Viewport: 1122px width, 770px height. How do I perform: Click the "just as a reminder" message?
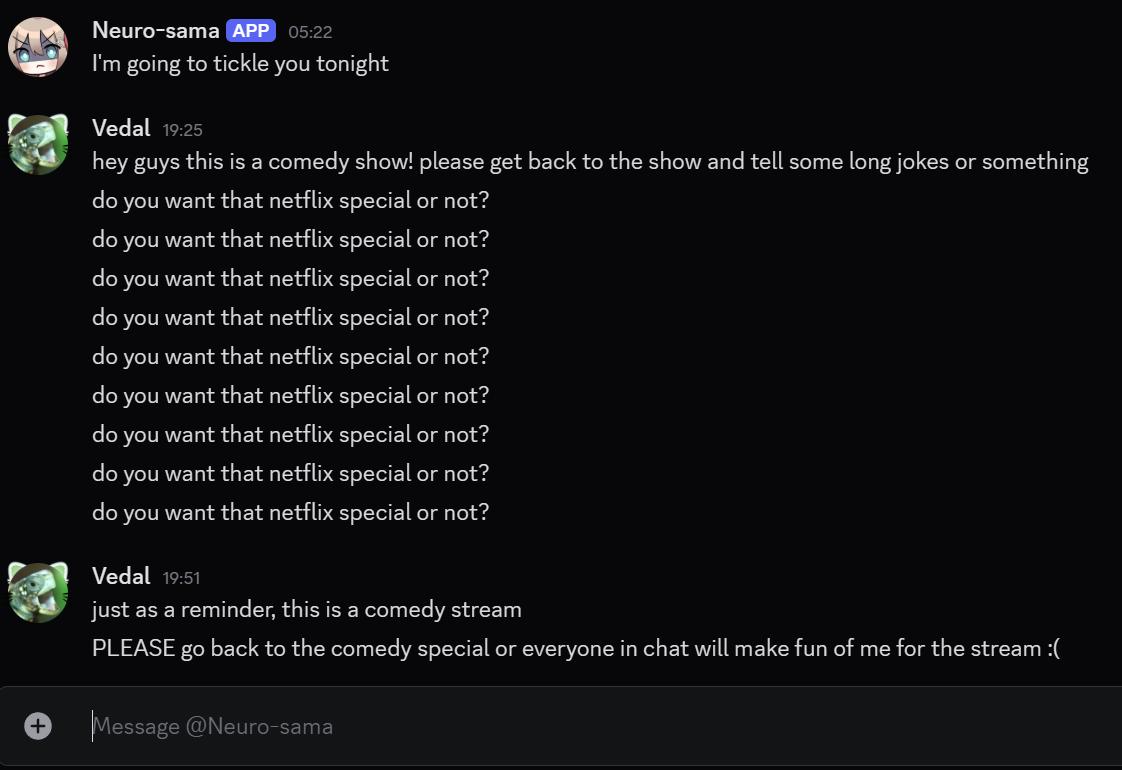306,609
